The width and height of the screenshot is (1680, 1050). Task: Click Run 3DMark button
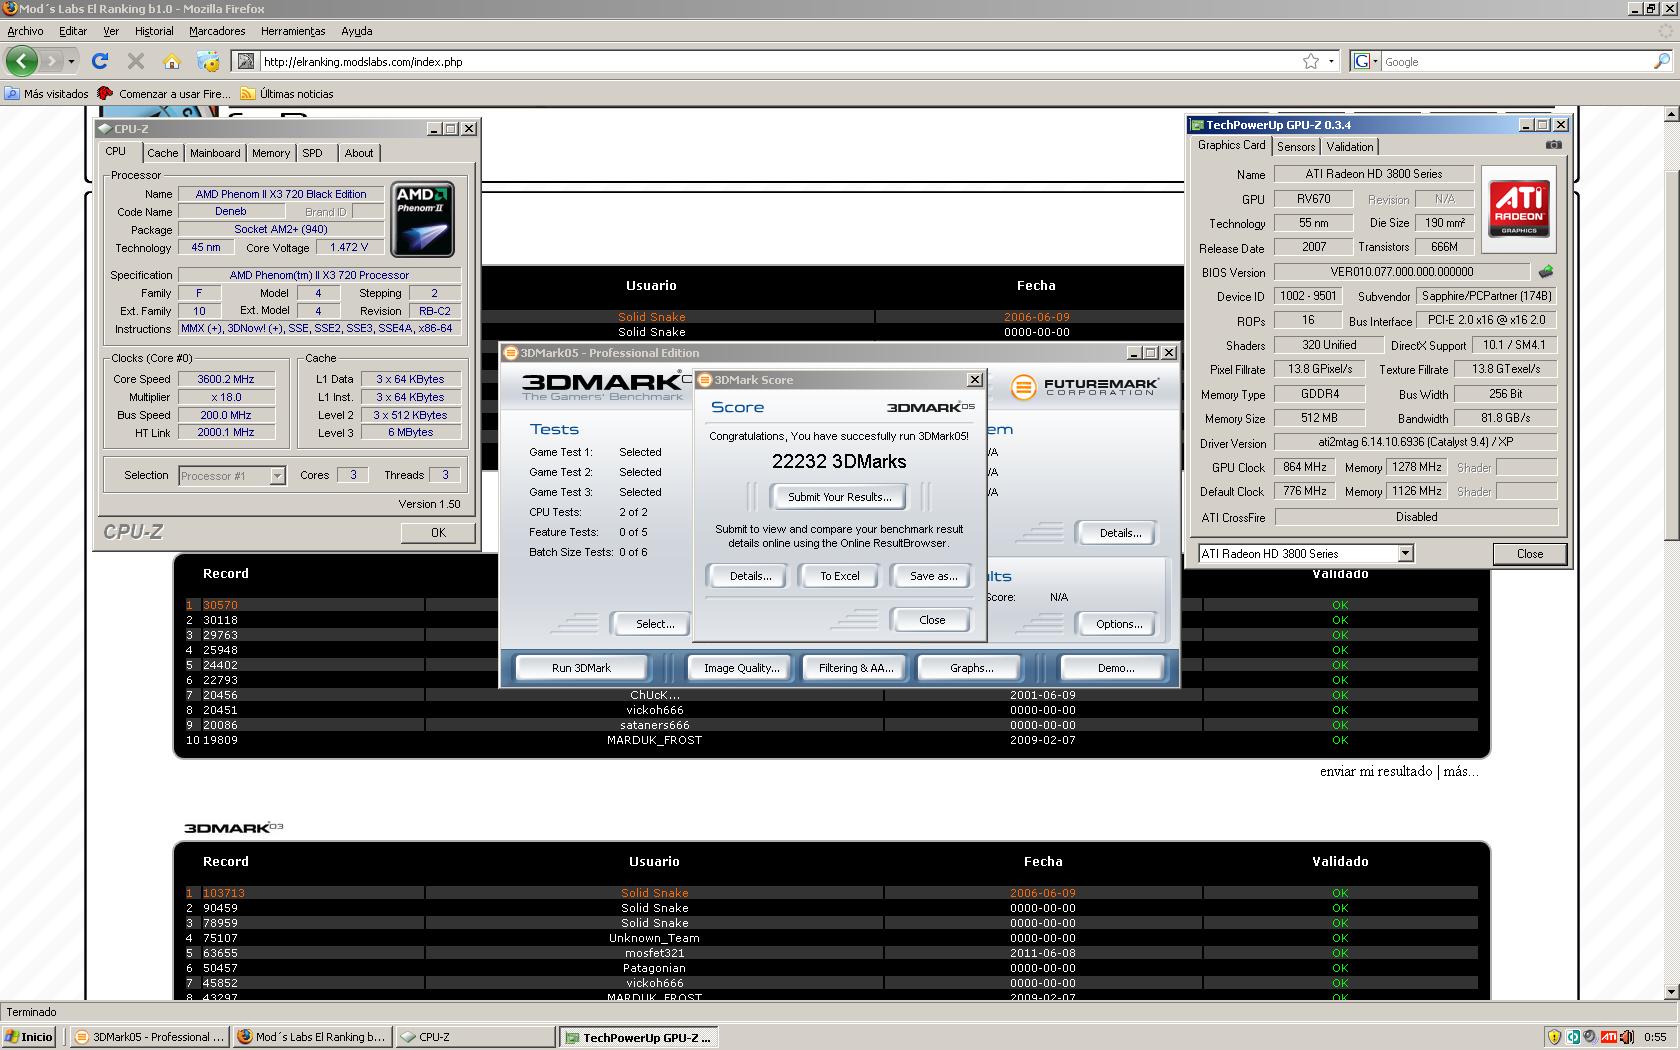point(581,668)
